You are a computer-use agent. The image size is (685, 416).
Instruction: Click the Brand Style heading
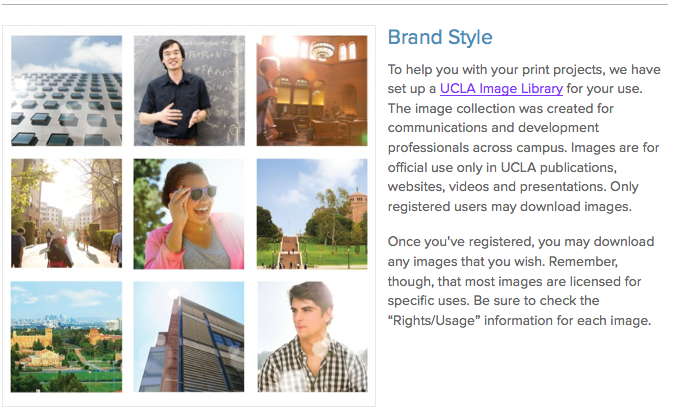pyautogui.click(x=440, y=37)
